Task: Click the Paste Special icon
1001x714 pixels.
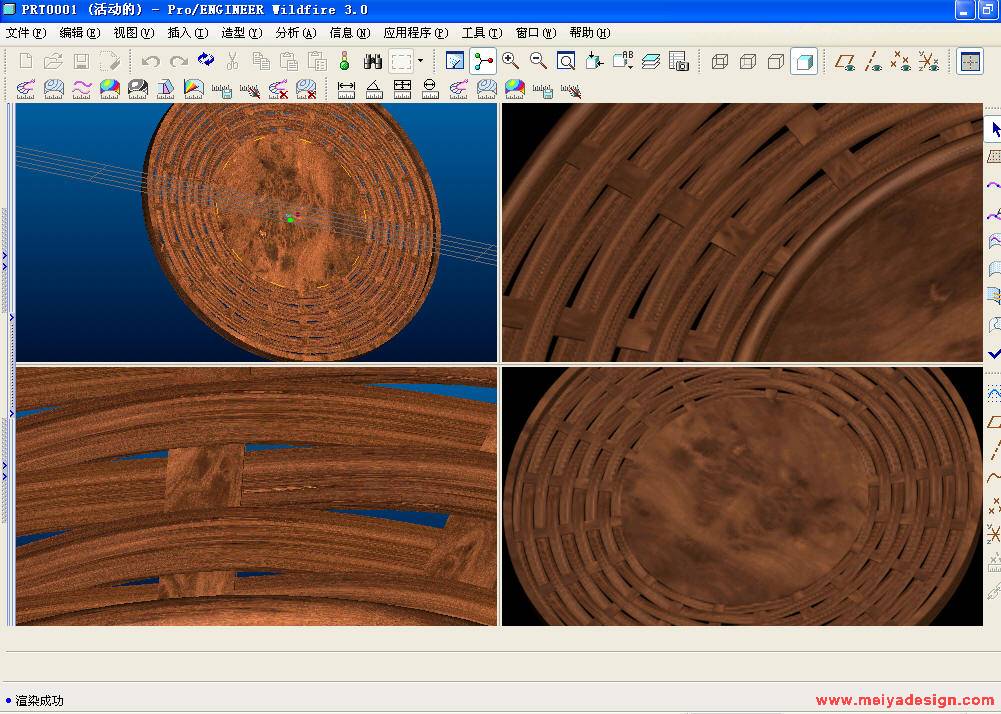Action: pos(317,61)
